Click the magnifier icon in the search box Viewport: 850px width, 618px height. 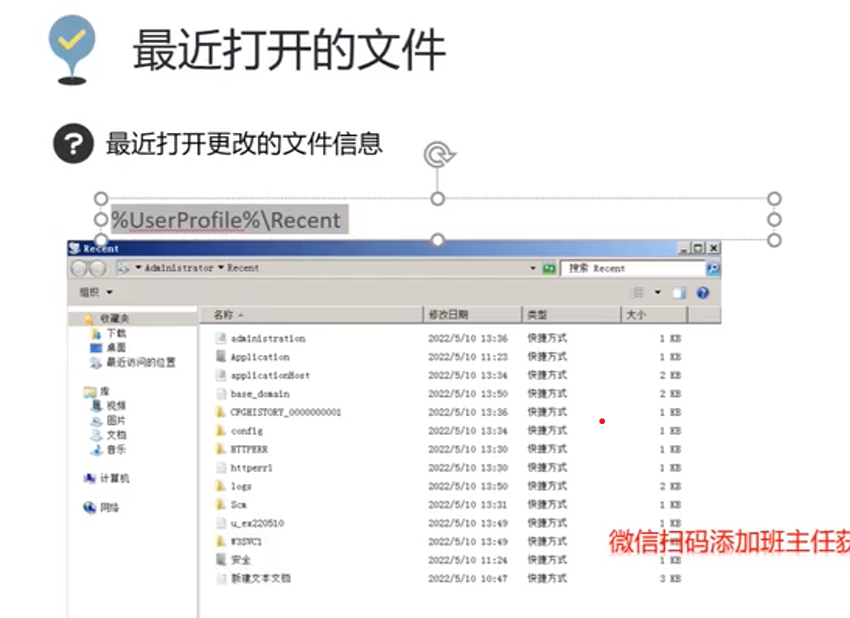pyautogui.click(x=713, y=268)
